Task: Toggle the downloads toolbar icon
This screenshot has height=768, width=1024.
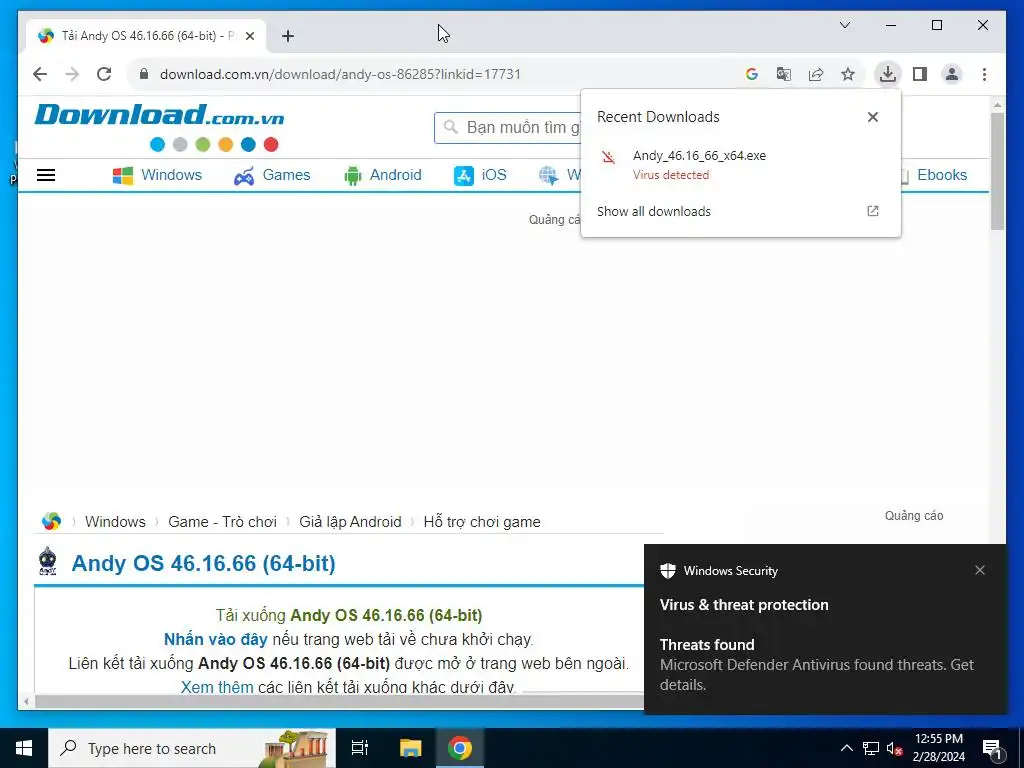Action: [888, 74]
